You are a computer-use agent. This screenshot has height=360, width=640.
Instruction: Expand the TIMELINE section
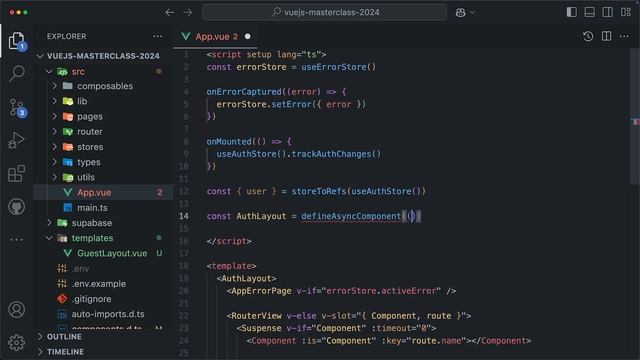pos(104,352)
